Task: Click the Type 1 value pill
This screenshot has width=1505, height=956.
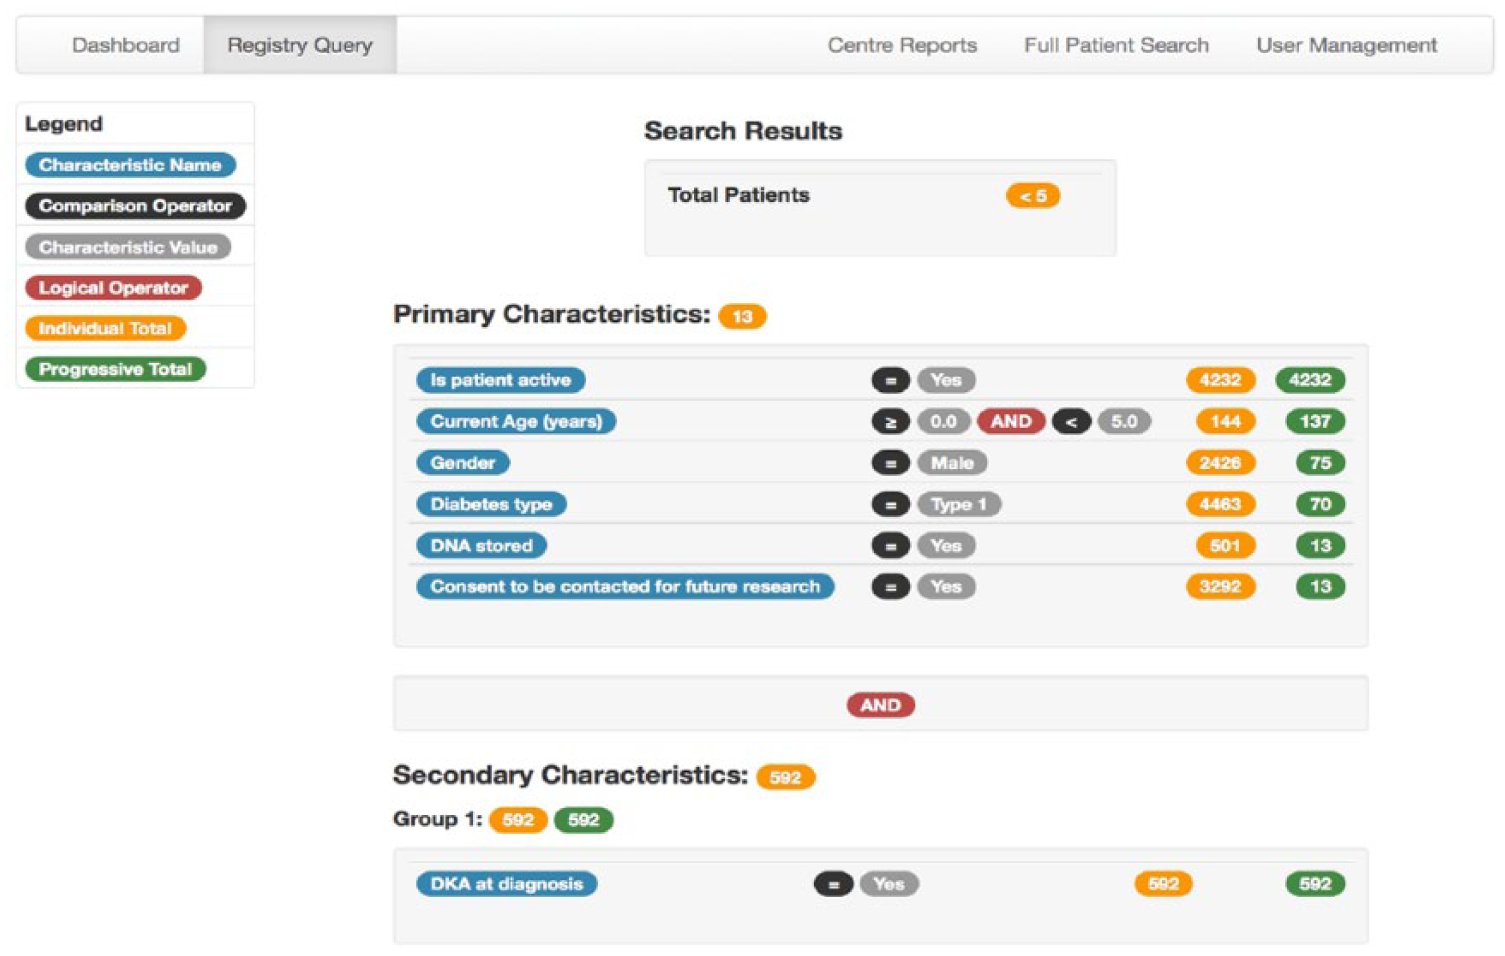Action: tap(959, 504)
